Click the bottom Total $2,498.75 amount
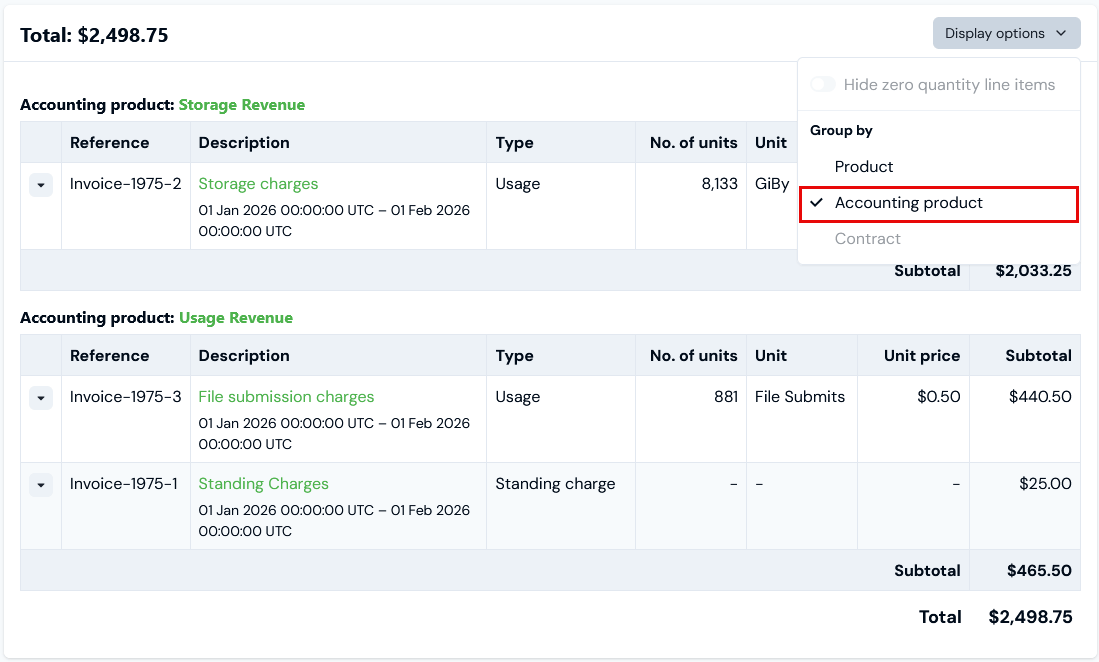 [x=1030, y=617]
